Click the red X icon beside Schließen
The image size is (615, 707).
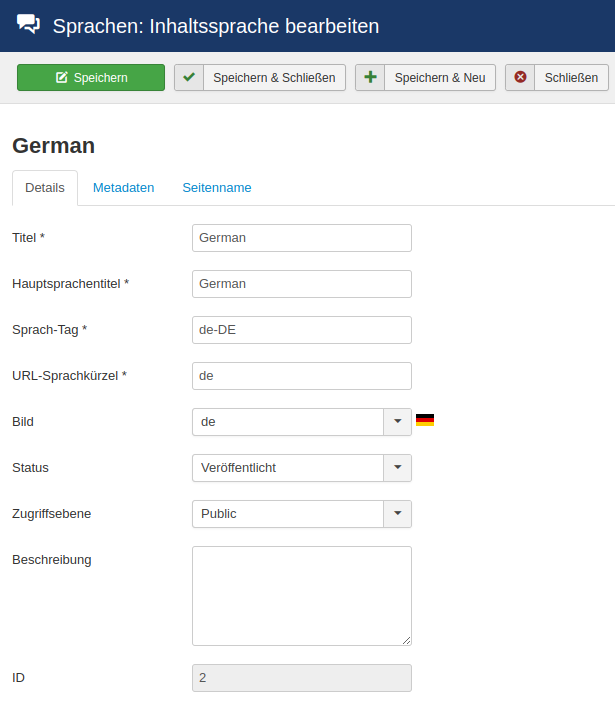point(520,78)
